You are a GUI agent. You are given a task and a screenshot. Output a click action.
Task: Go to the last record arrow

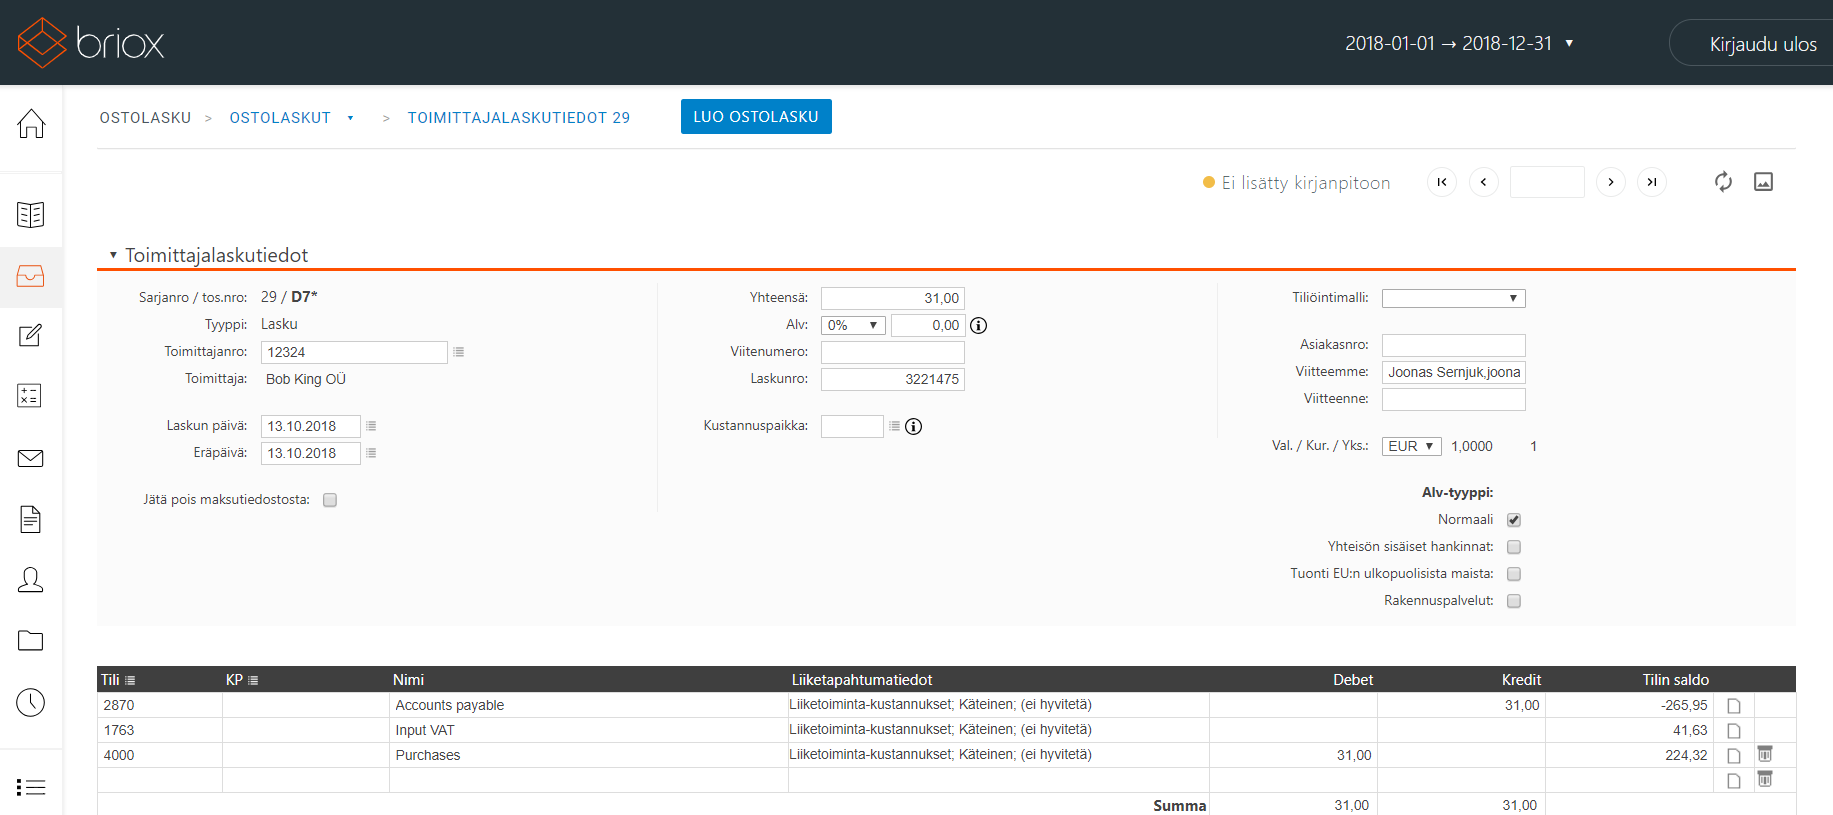click(1652, 182)
